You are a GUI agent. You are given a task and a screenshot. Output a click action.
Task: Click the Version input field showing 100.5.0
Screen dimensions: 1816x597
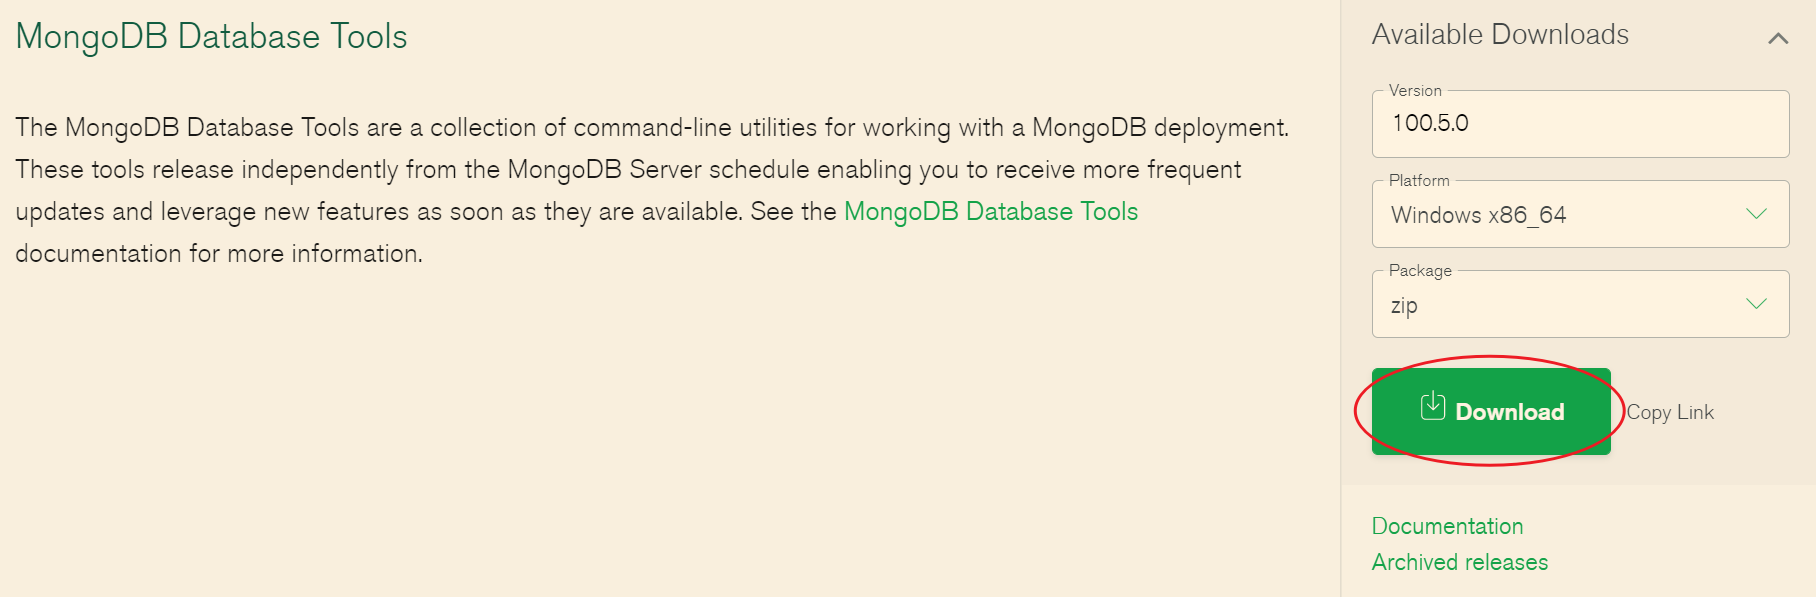[x=1580, y=124]
